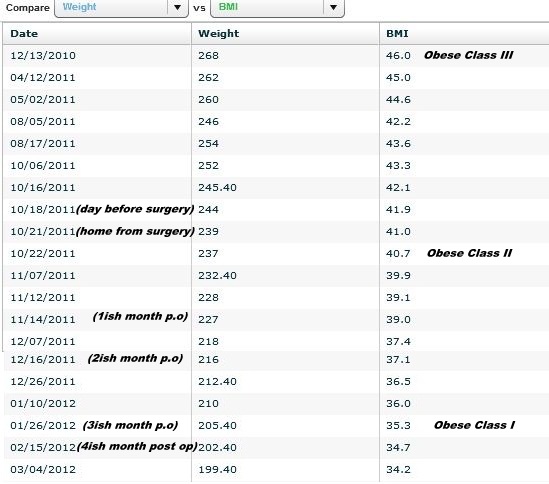549x484 pixels.
Task: Click BMI value 35.3 Obese Class I
Action: pyautogui.click(x=451, y=425)
